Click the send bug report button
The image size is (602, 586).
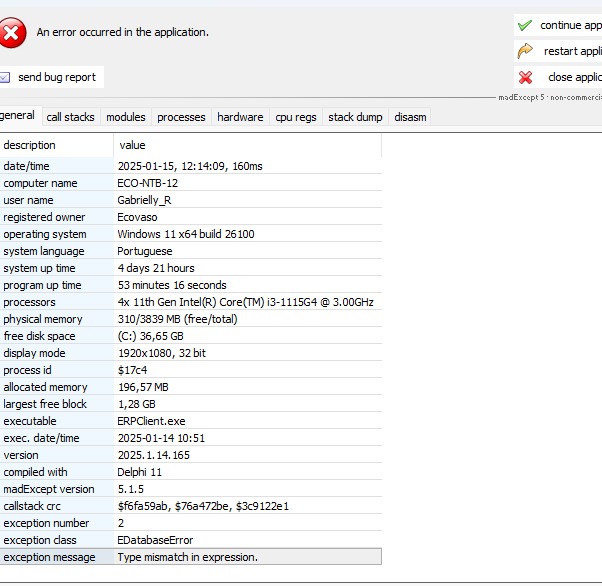[x=56, y=77]
